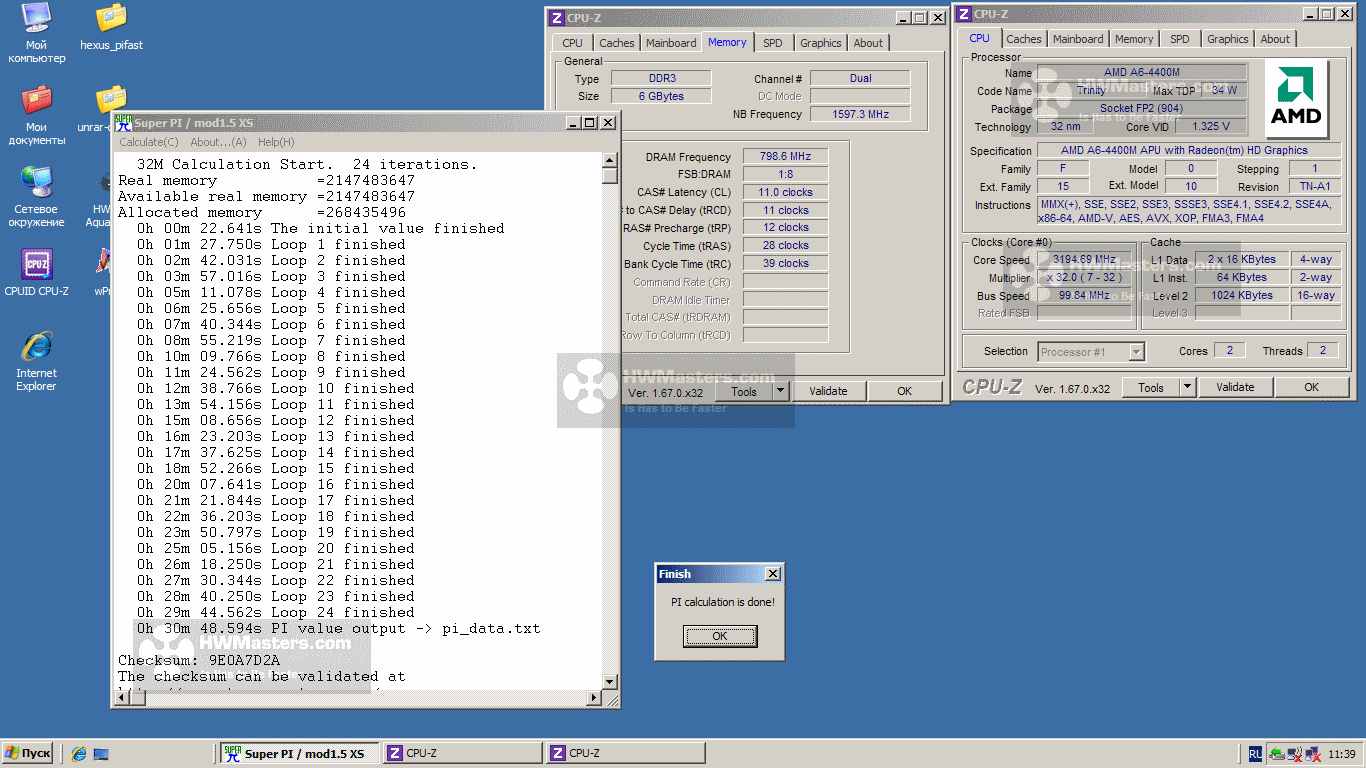Activate the first CPU-Z taskbar button
The image size is (1366, 768).
coord(462,753)
